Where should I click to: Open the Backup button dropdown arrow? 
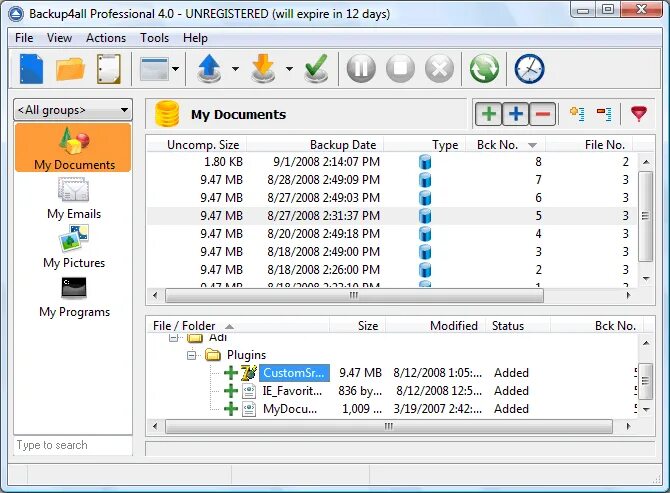[235, 68]
